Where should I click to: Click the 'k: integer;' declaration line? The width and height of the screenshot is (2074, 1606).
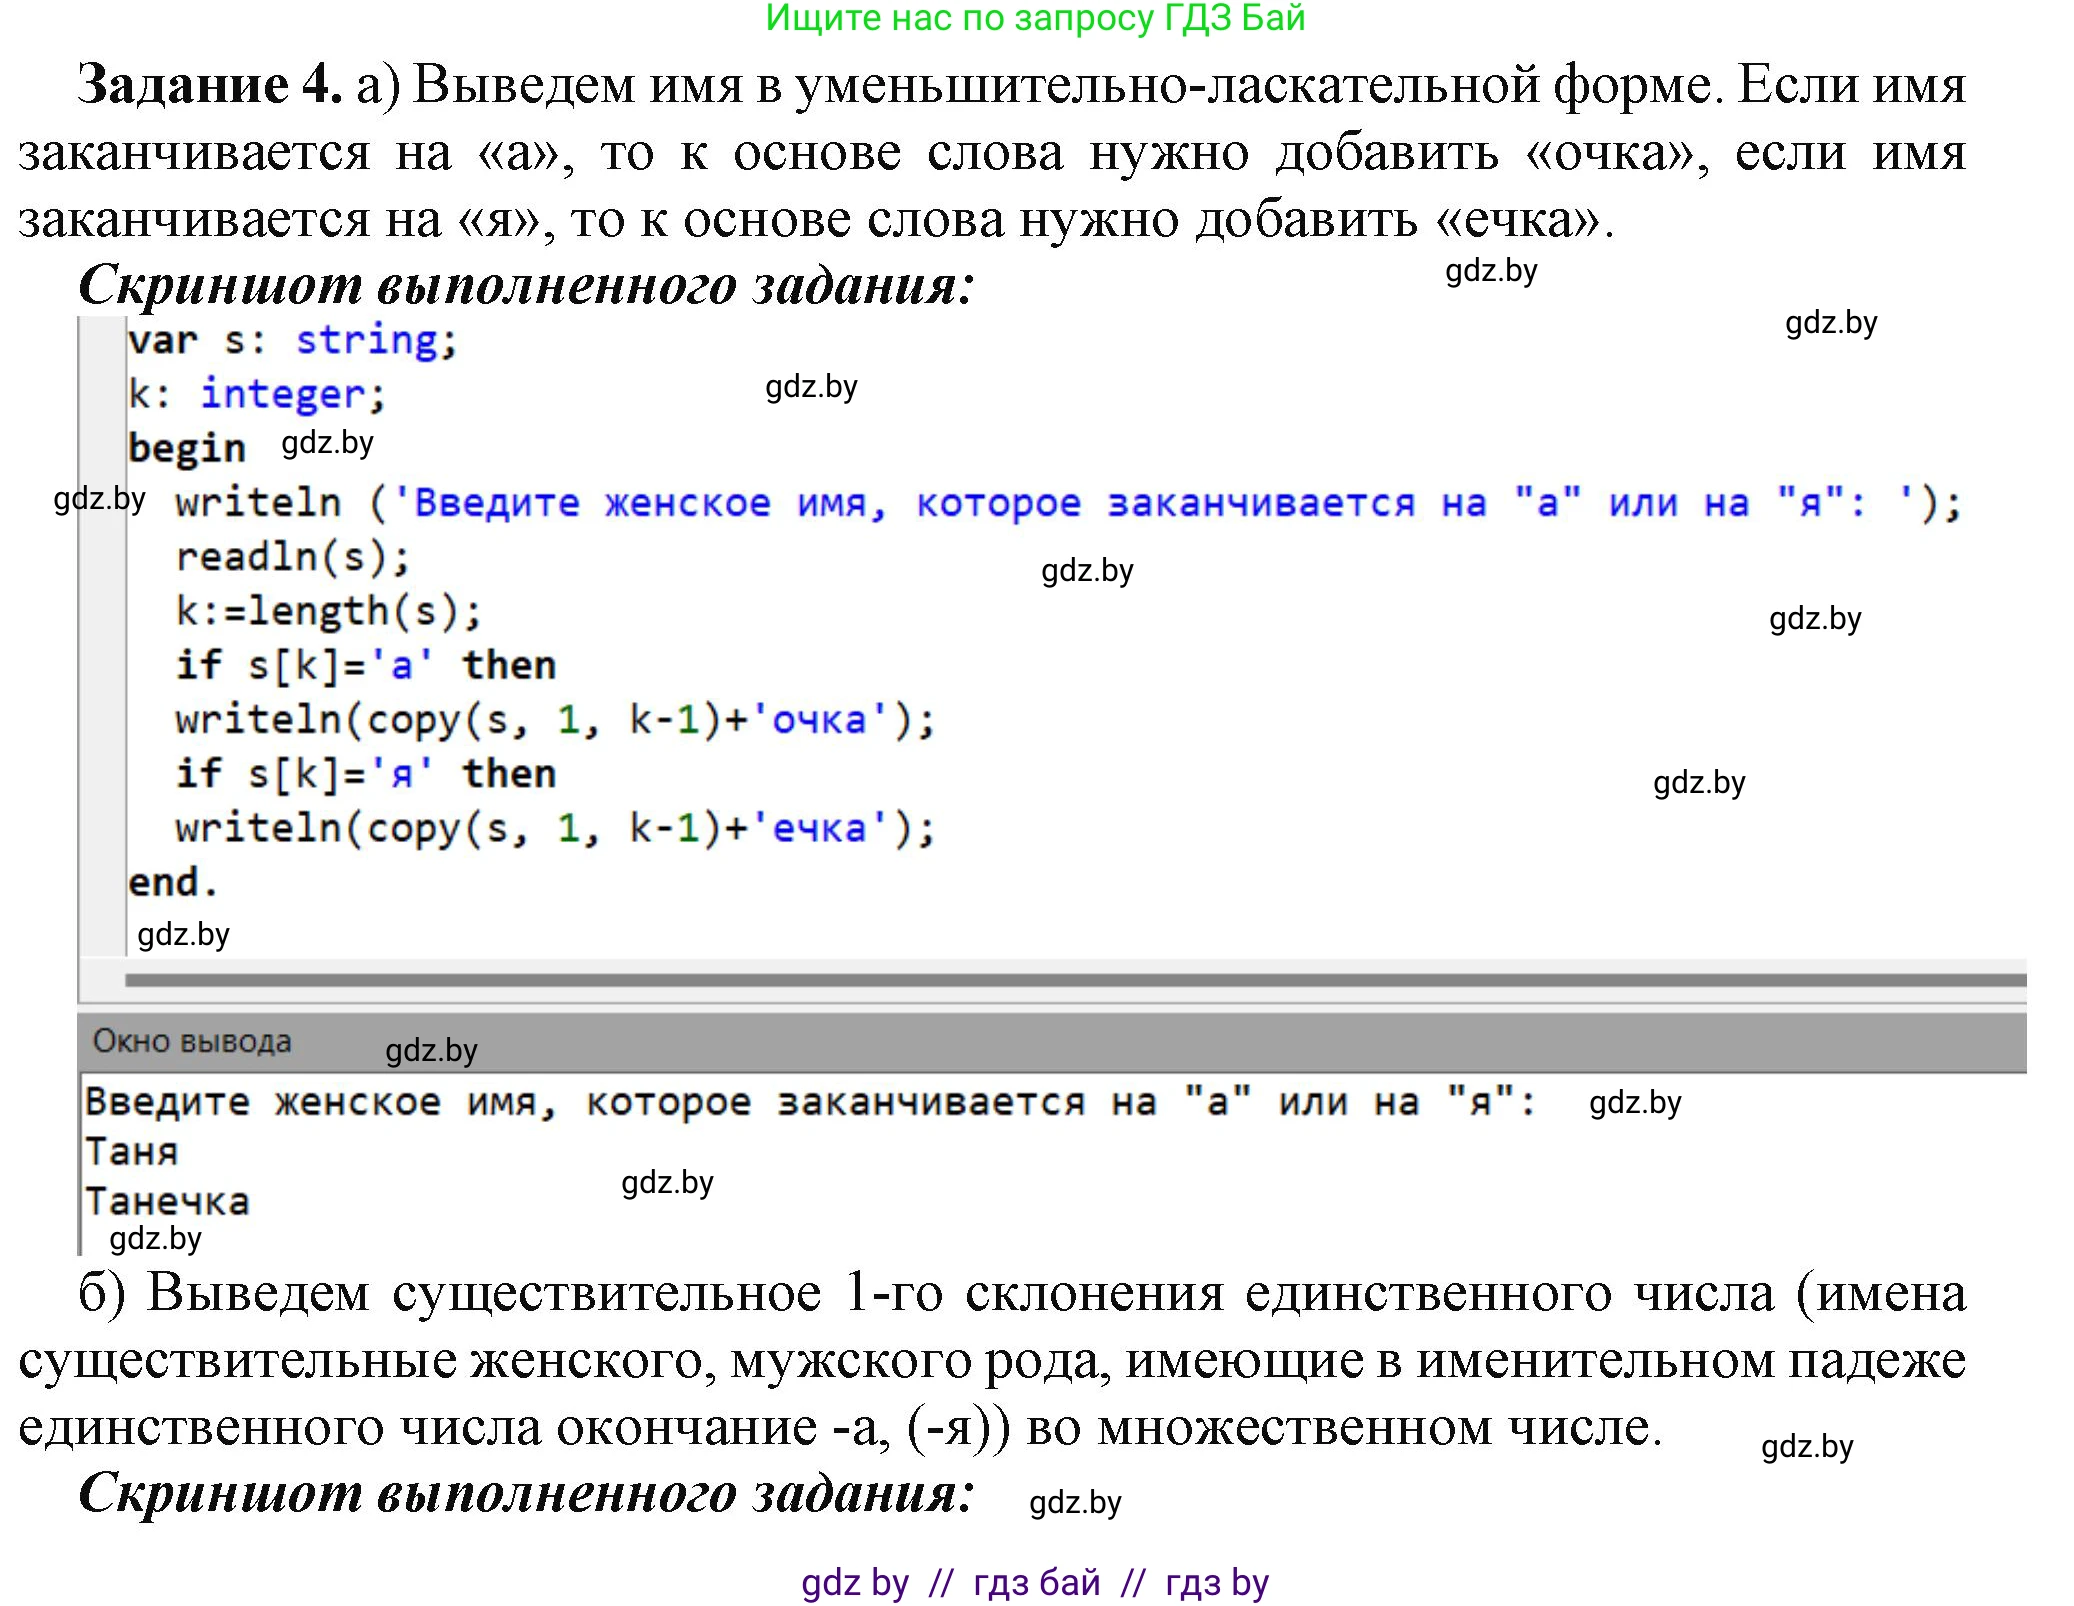click(256, 395)
